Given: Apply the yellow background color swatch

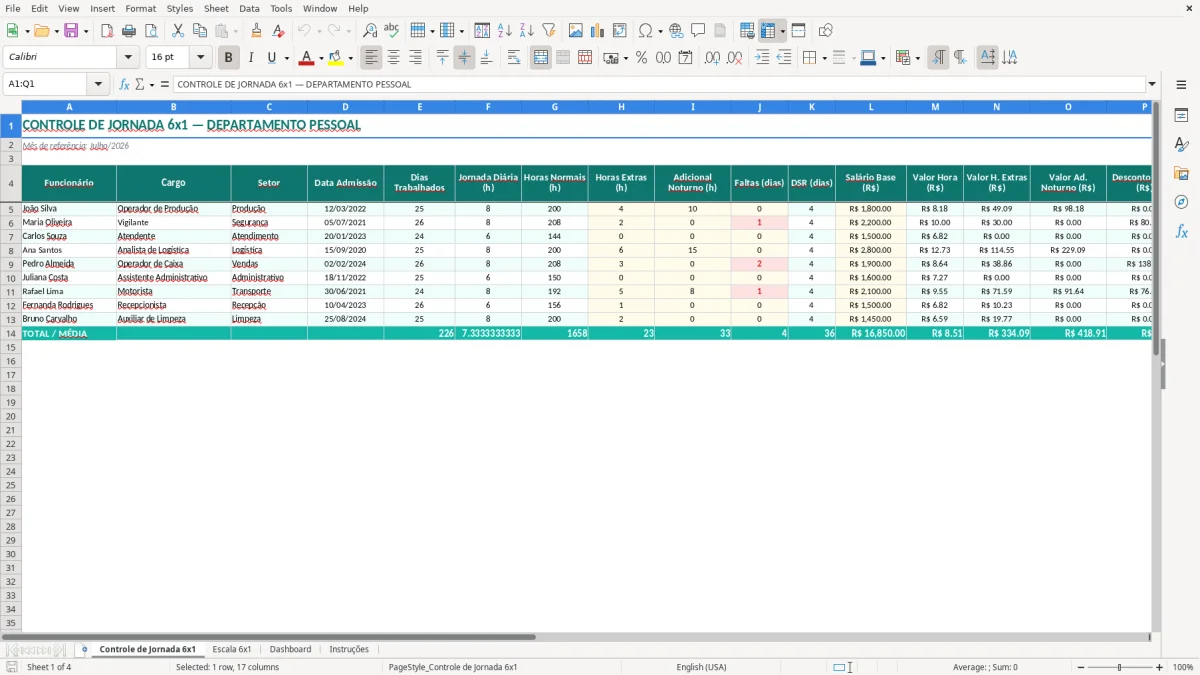Looking at the screenshot, I should [x=337, y=58].
